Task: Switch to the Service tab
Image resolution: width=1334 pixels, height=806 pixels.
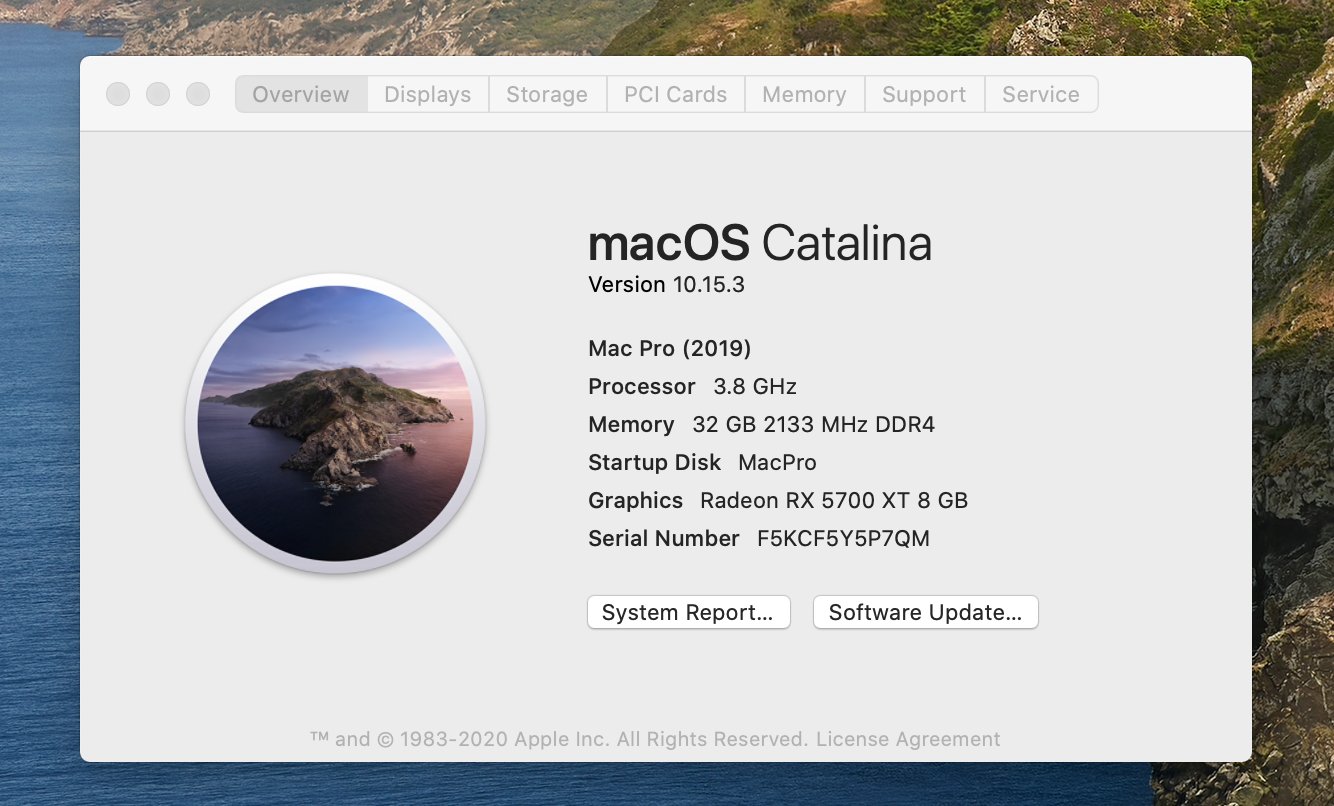Action: (1041, 94)
